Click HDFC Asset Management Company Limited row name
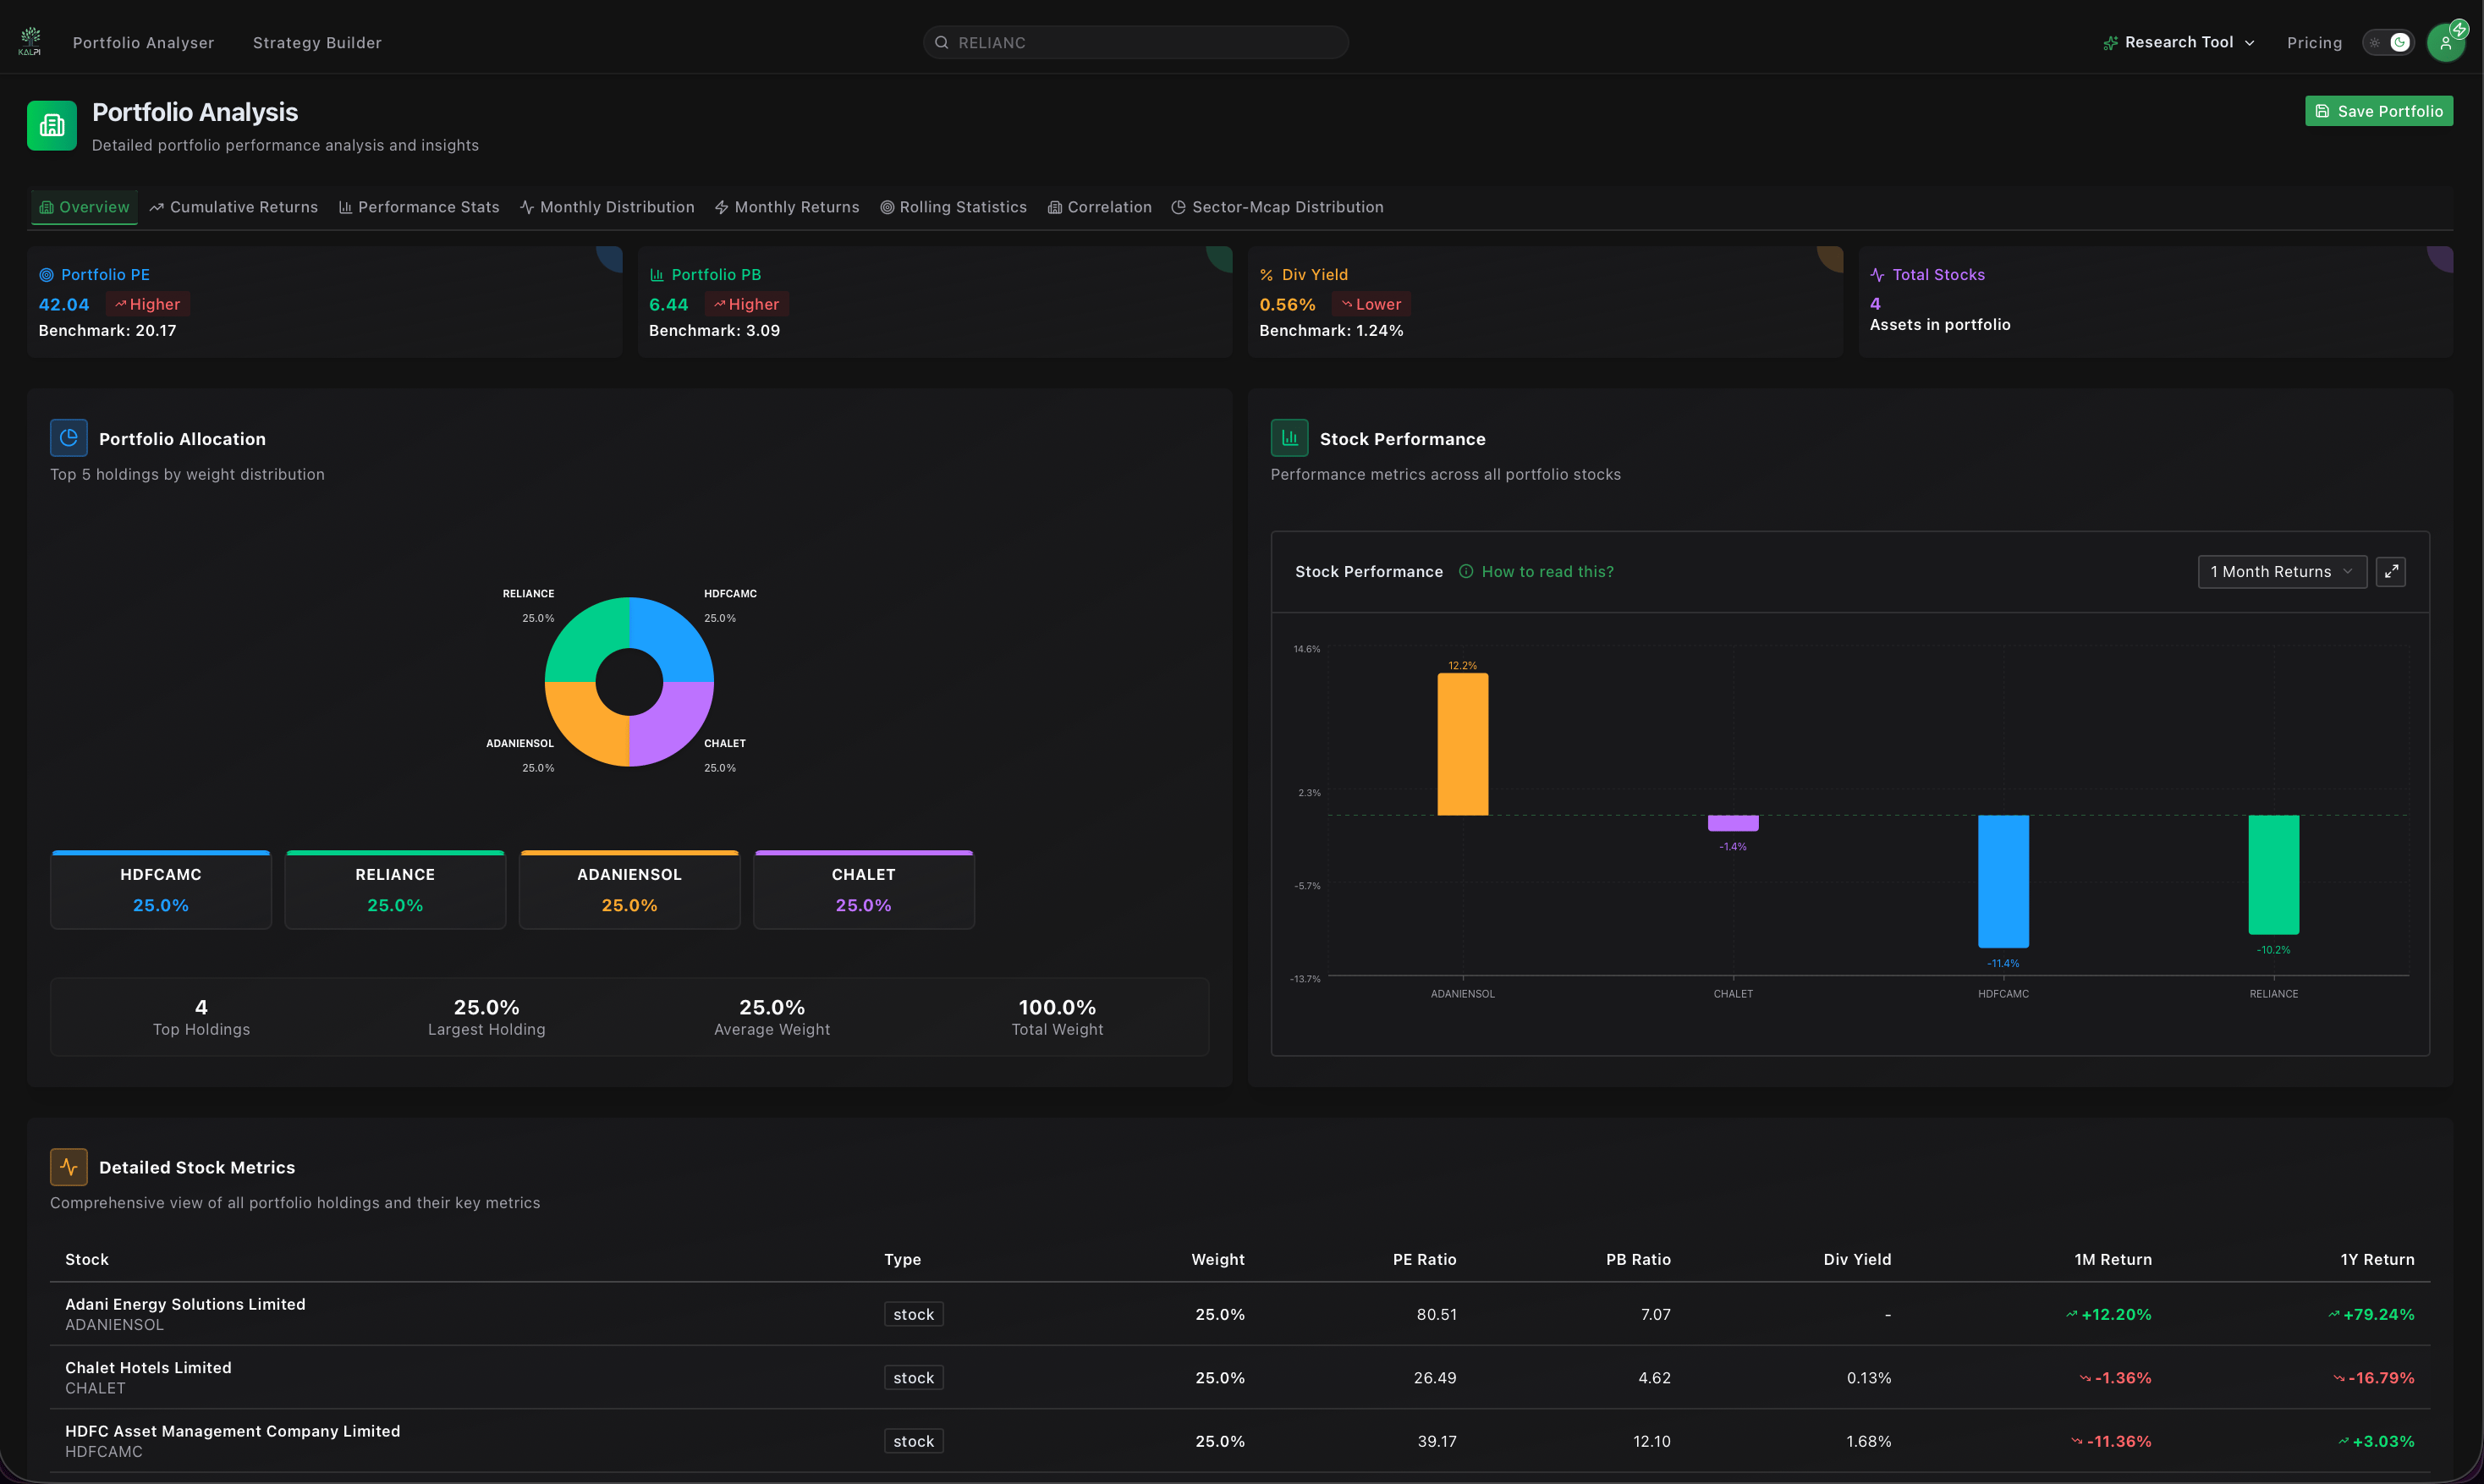 tap(232, 1431)
